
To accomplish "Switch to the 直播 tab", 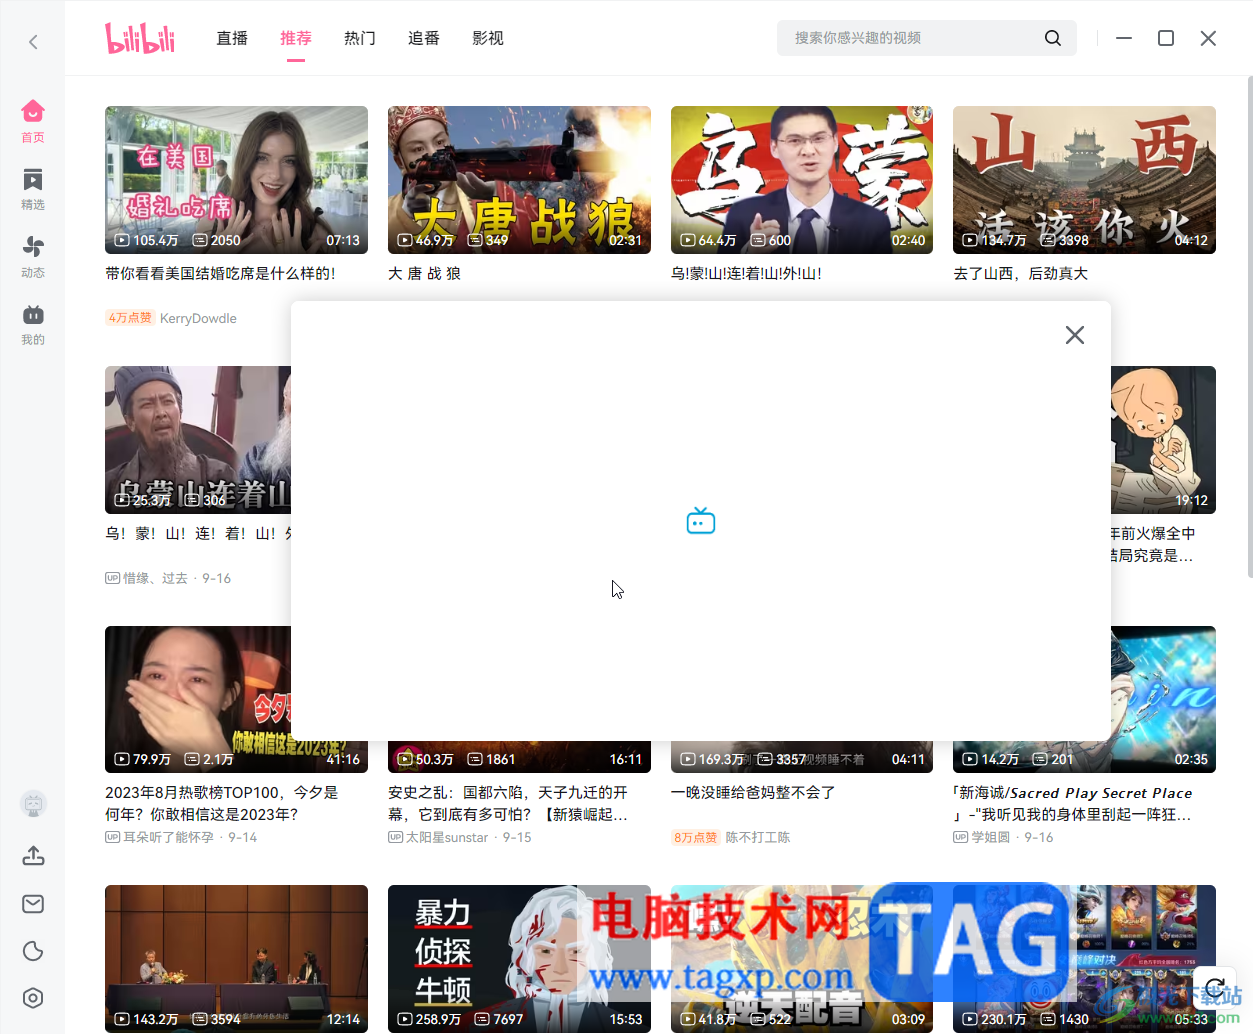I will 232,38.
